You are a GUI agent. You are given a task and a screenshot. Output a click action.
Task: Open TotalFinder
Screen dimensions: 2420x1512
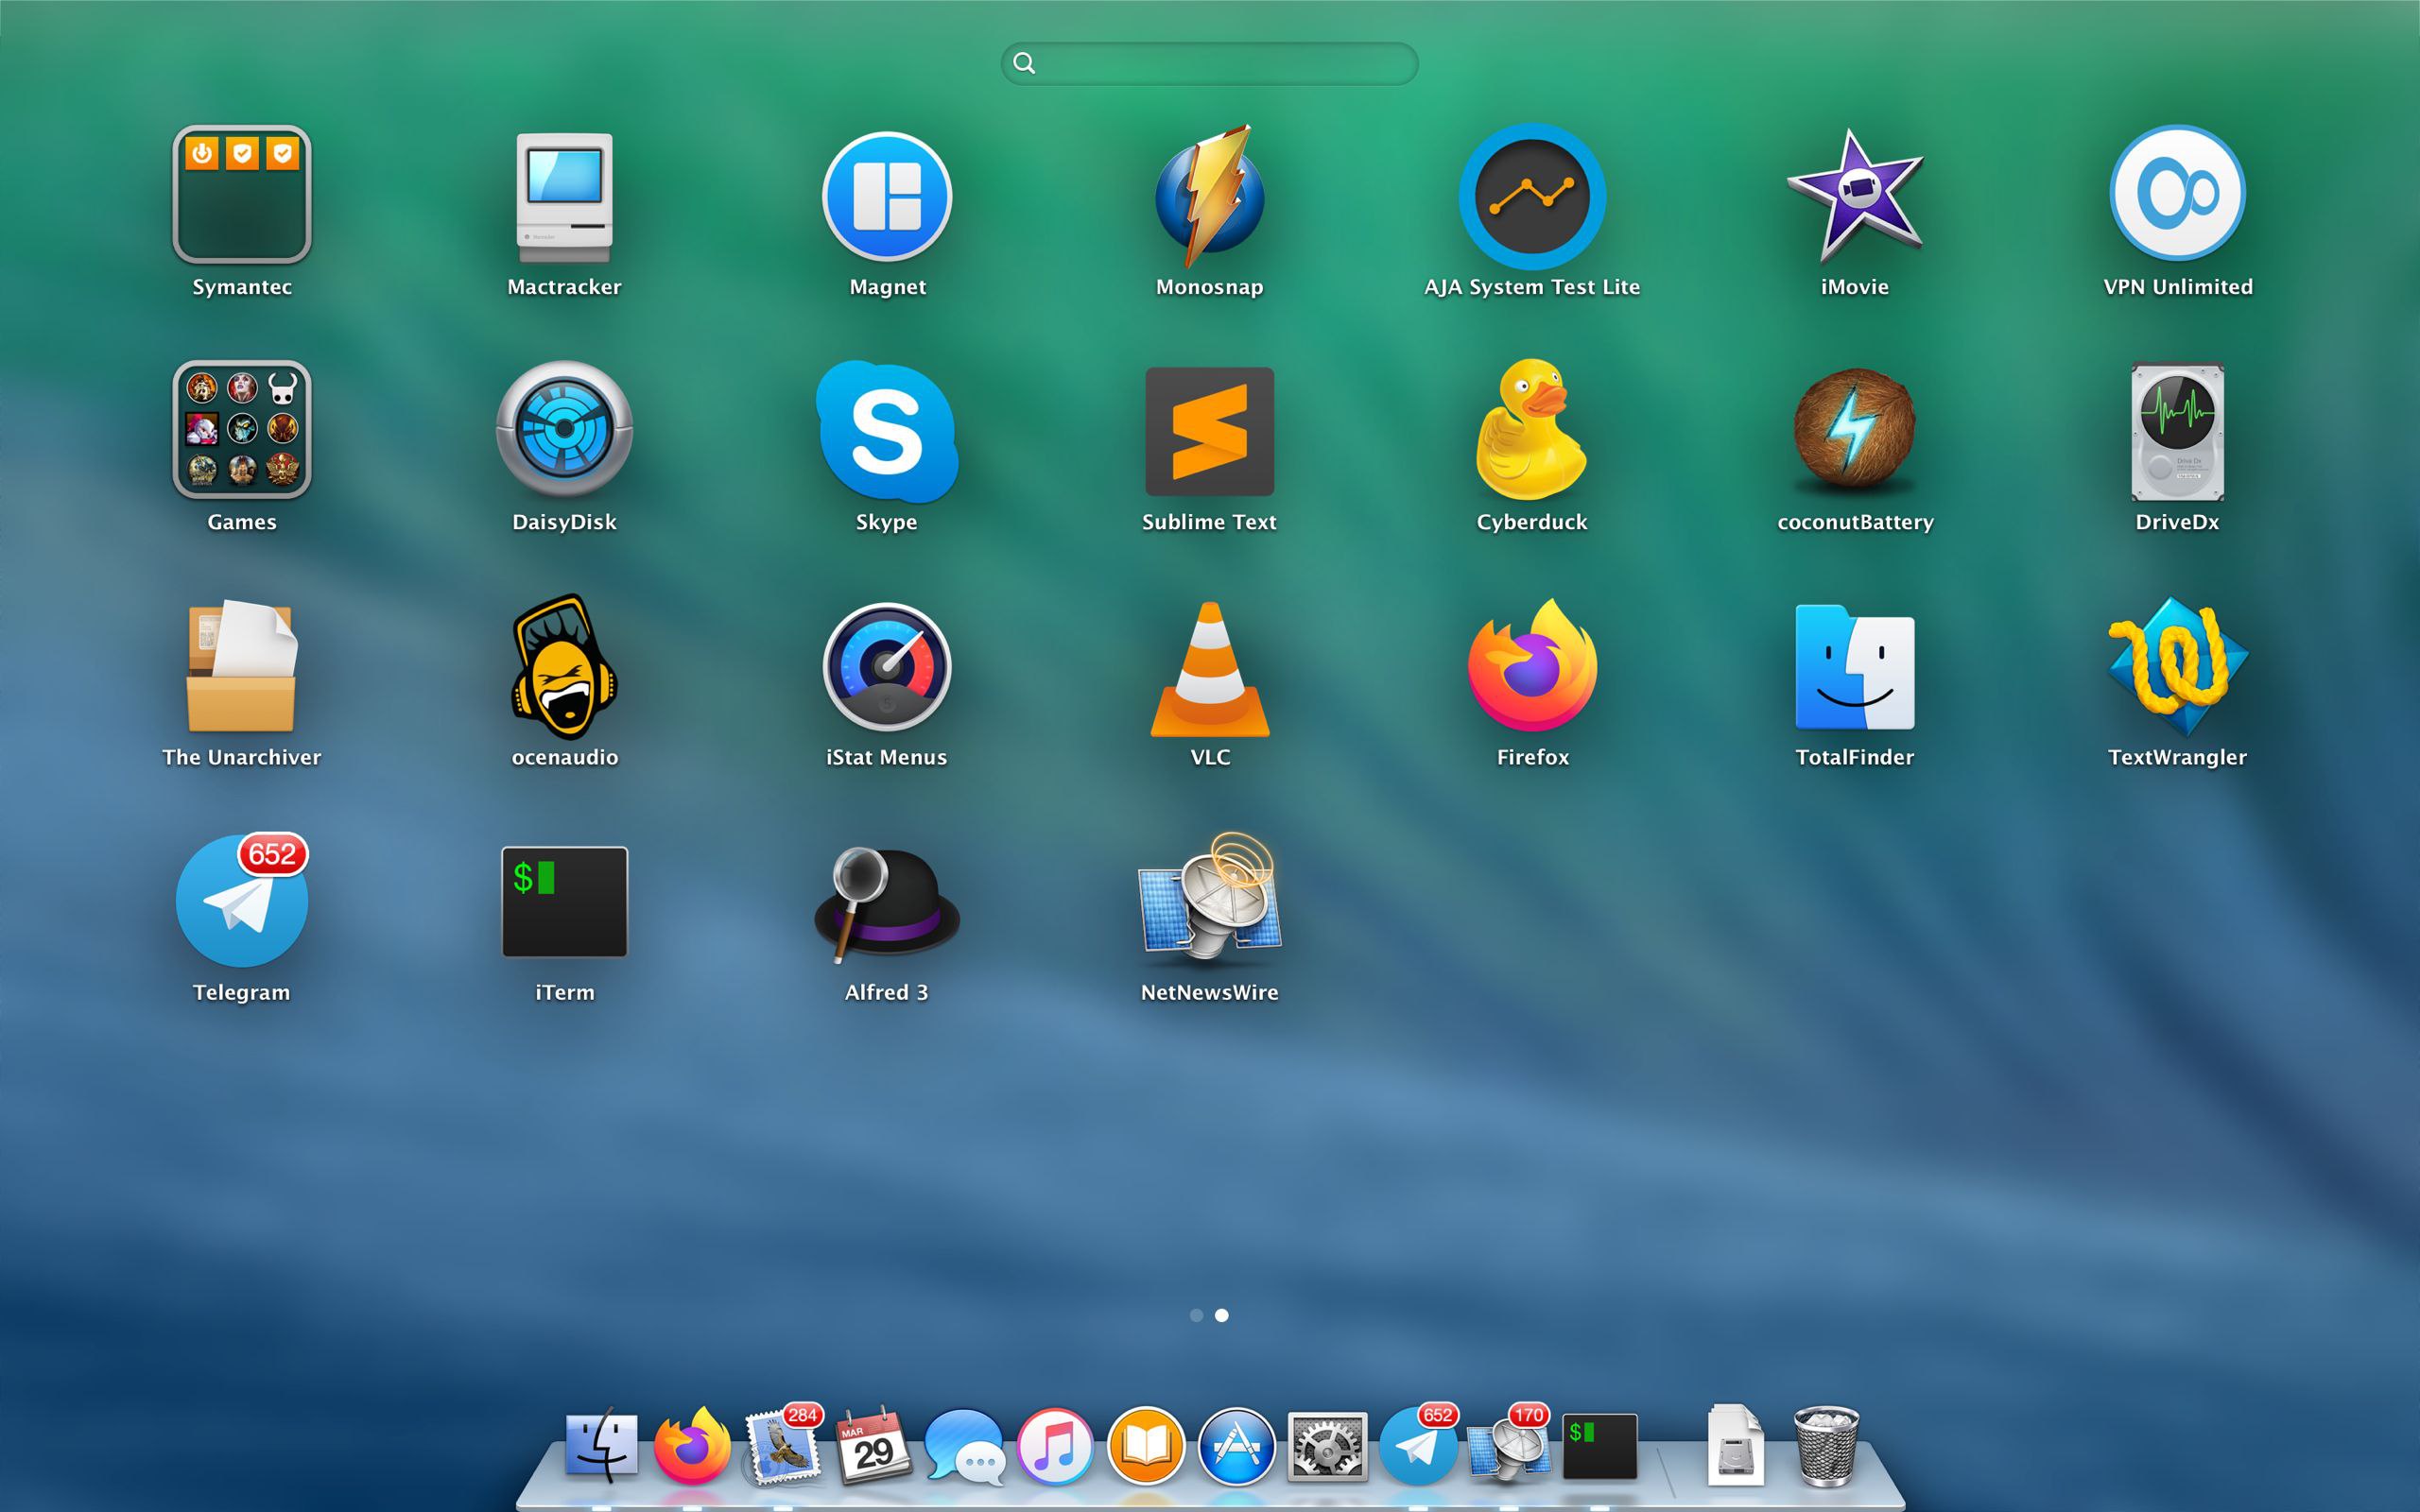(1855, 666)
